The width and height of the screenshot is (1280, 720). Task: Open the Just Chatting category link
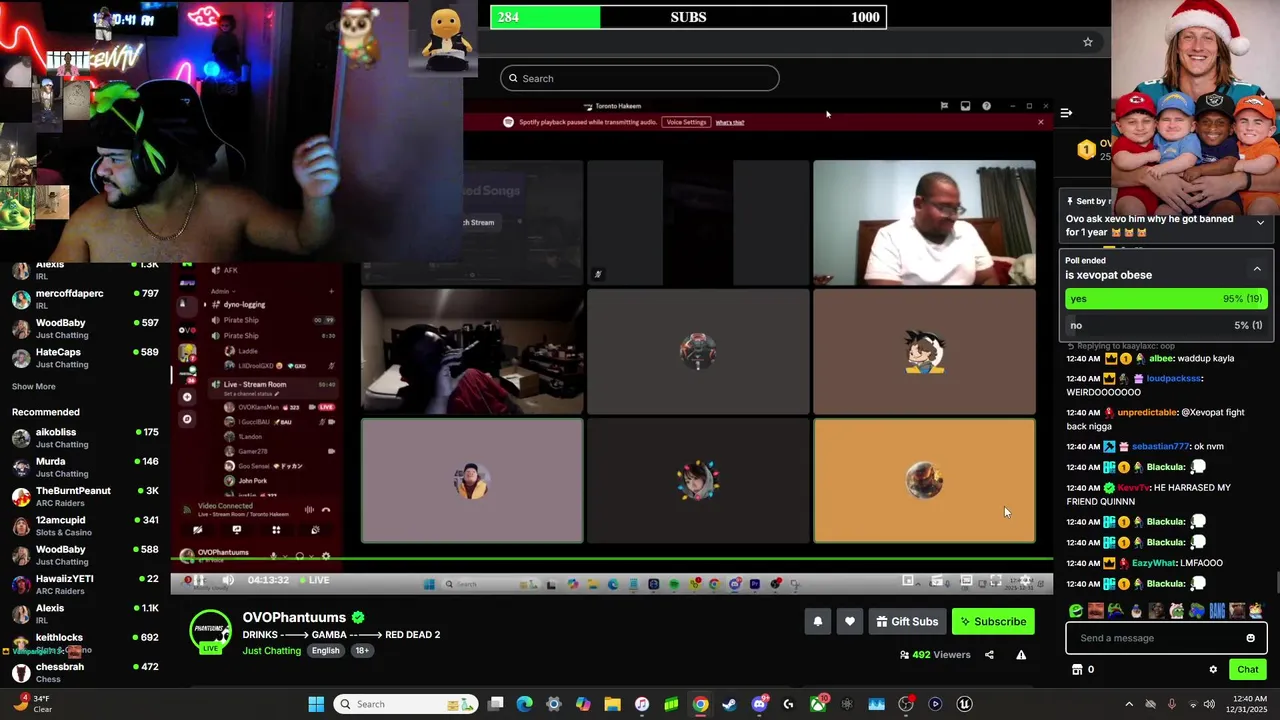pyautogui.click(x=271, y=651)
